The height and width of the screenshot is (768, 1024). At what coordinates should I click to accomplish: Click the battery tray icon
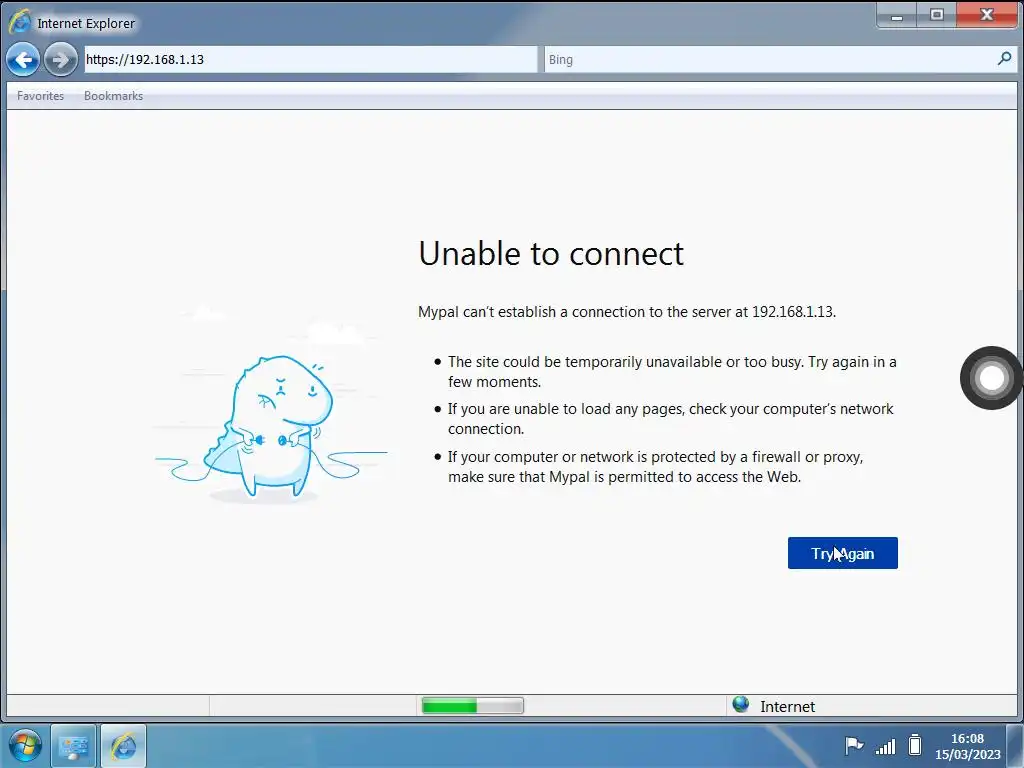point(915,744)
